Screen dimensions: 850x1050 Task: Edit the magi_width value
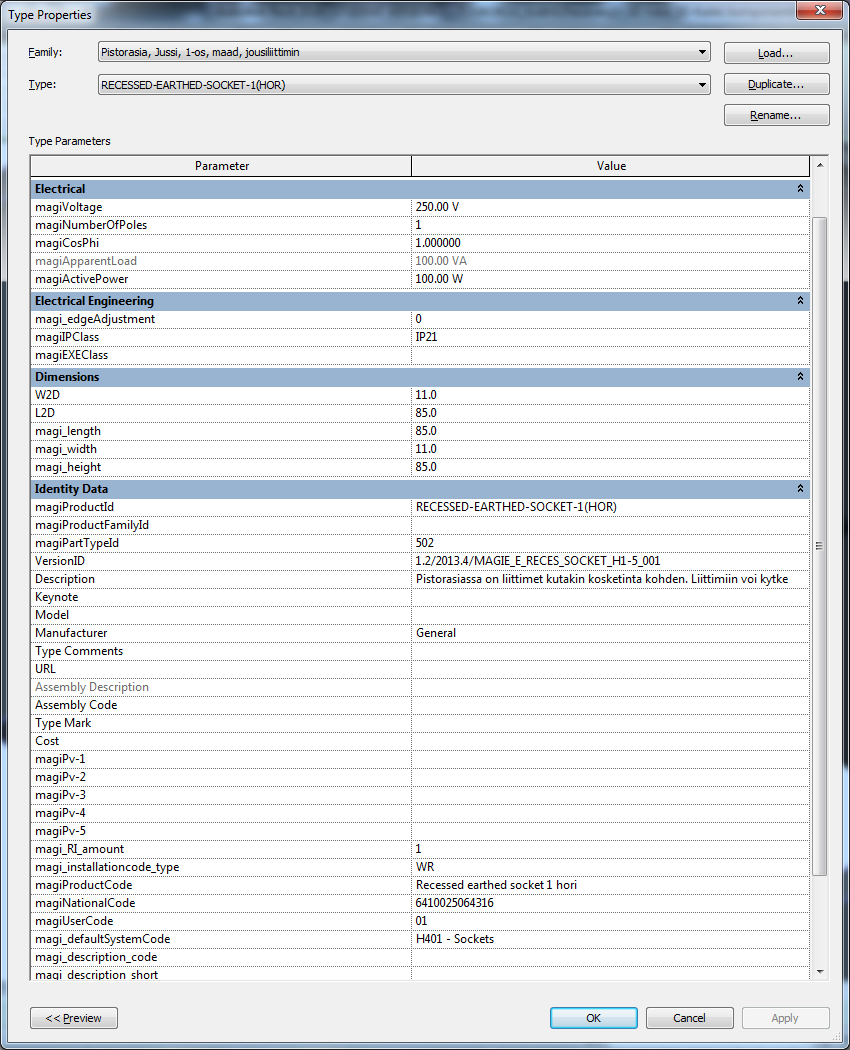[610, 449]
